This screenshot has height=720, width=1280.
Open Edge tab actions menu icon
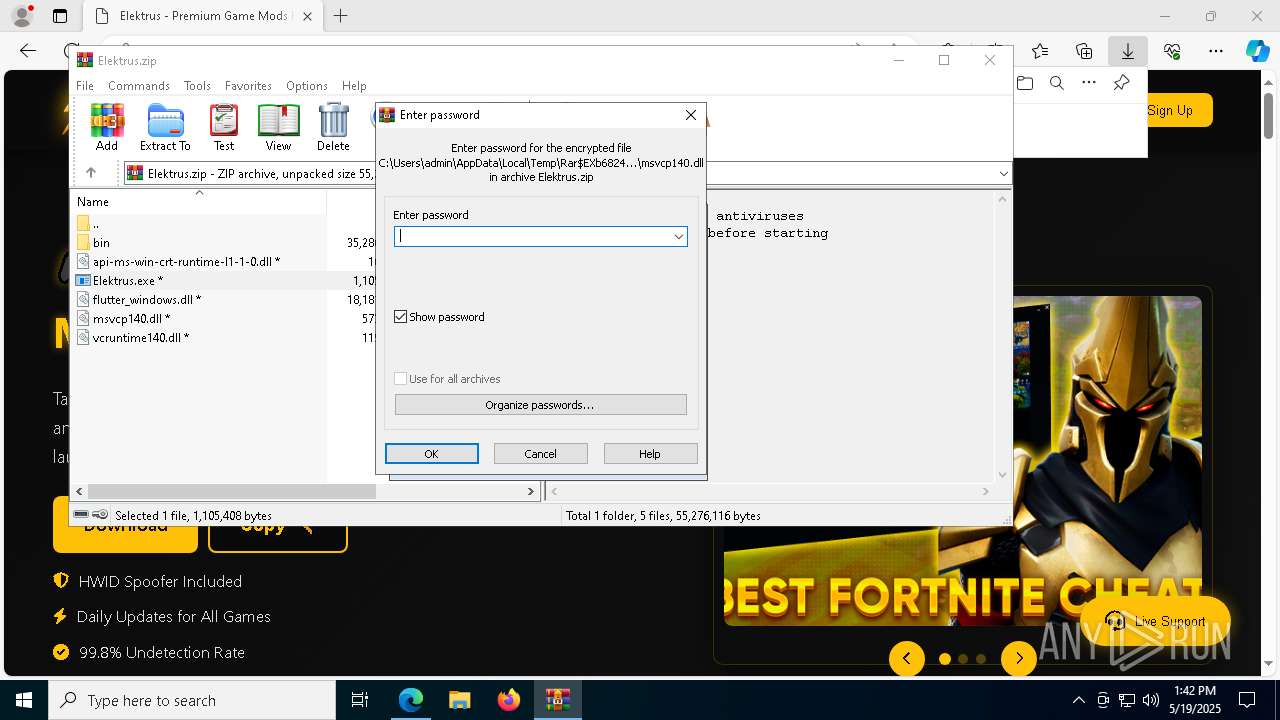click(x=60, y=16)
